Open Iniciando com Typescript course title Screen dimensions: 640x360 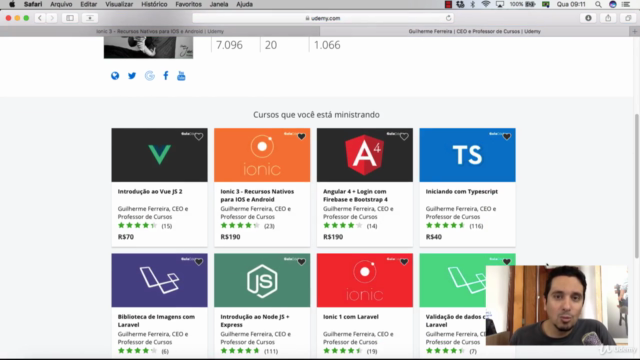coord(462,191)
